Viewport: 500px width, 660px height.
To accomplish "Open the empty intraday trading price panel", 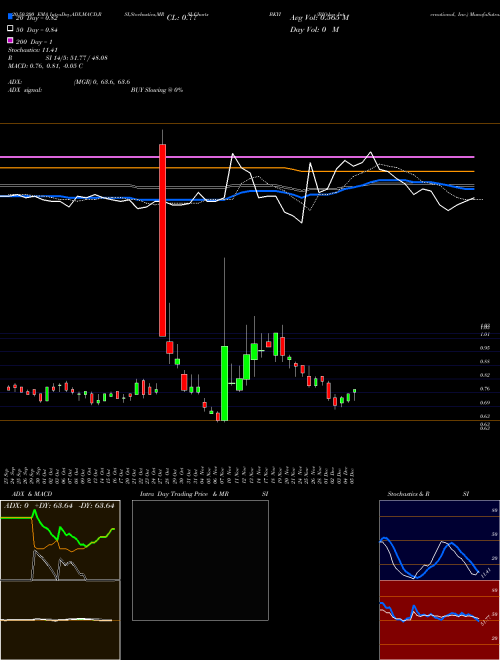I will pos(200,560).
